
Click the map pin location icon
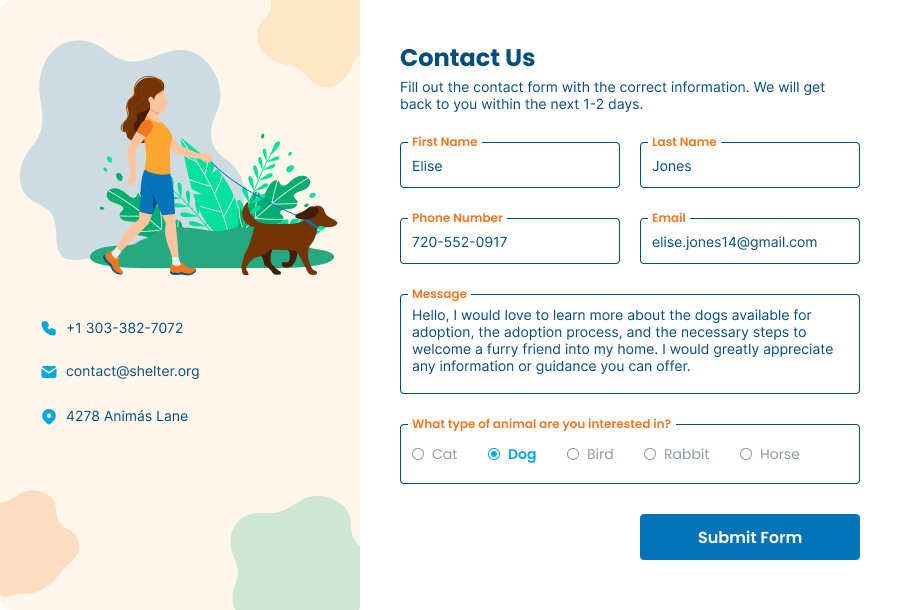pyautogui.click(x=49, y=417)
